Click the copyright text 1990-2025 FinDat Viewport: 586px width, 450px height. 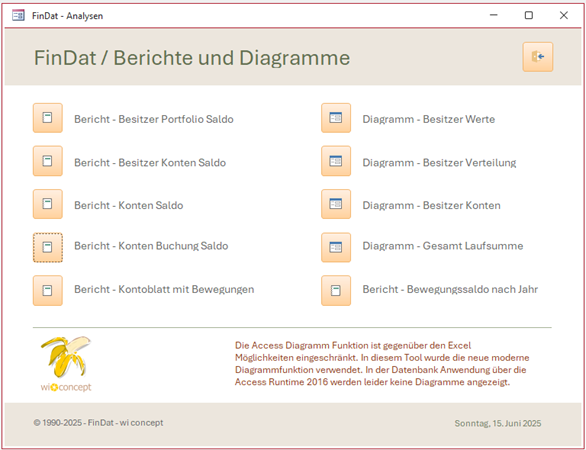click(98, 423)
